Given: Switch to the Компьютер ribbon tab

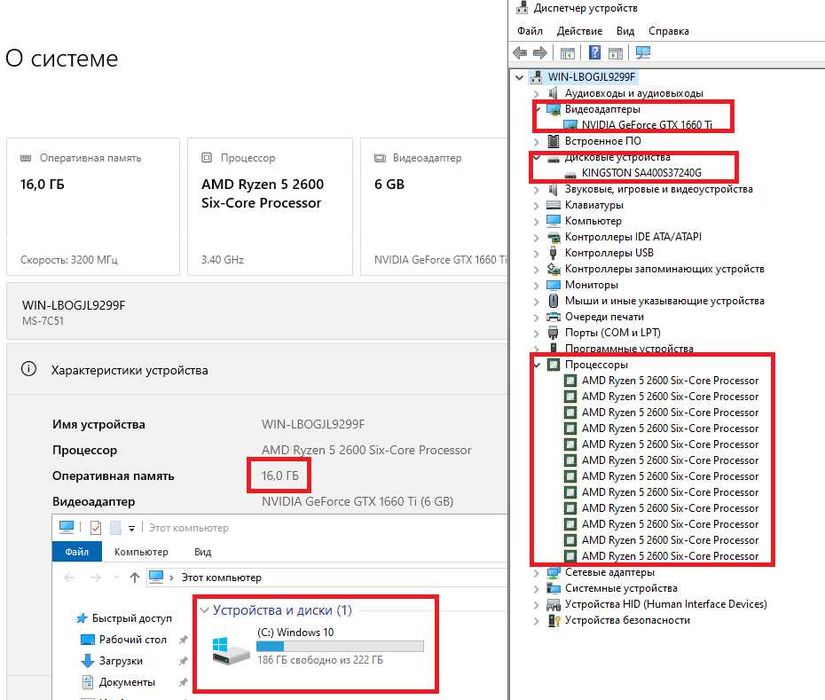Looking at the screenshot, I should tap(141, 552).
